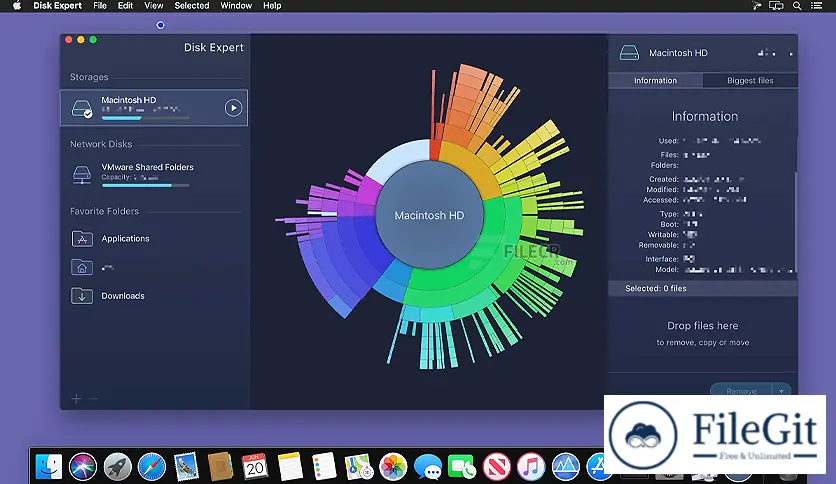Open the Edit menu
836x484 pixels.
tap(125, 6)
